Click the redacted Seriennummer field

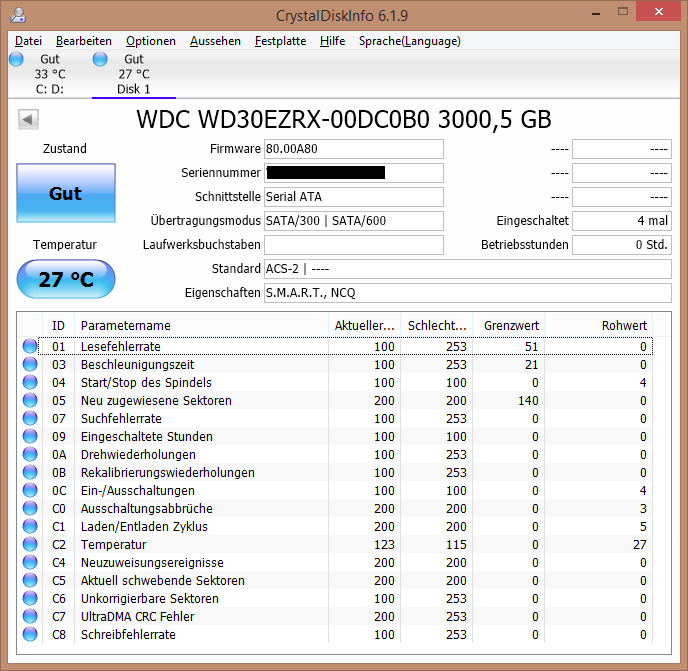click(x=354, y=173)
